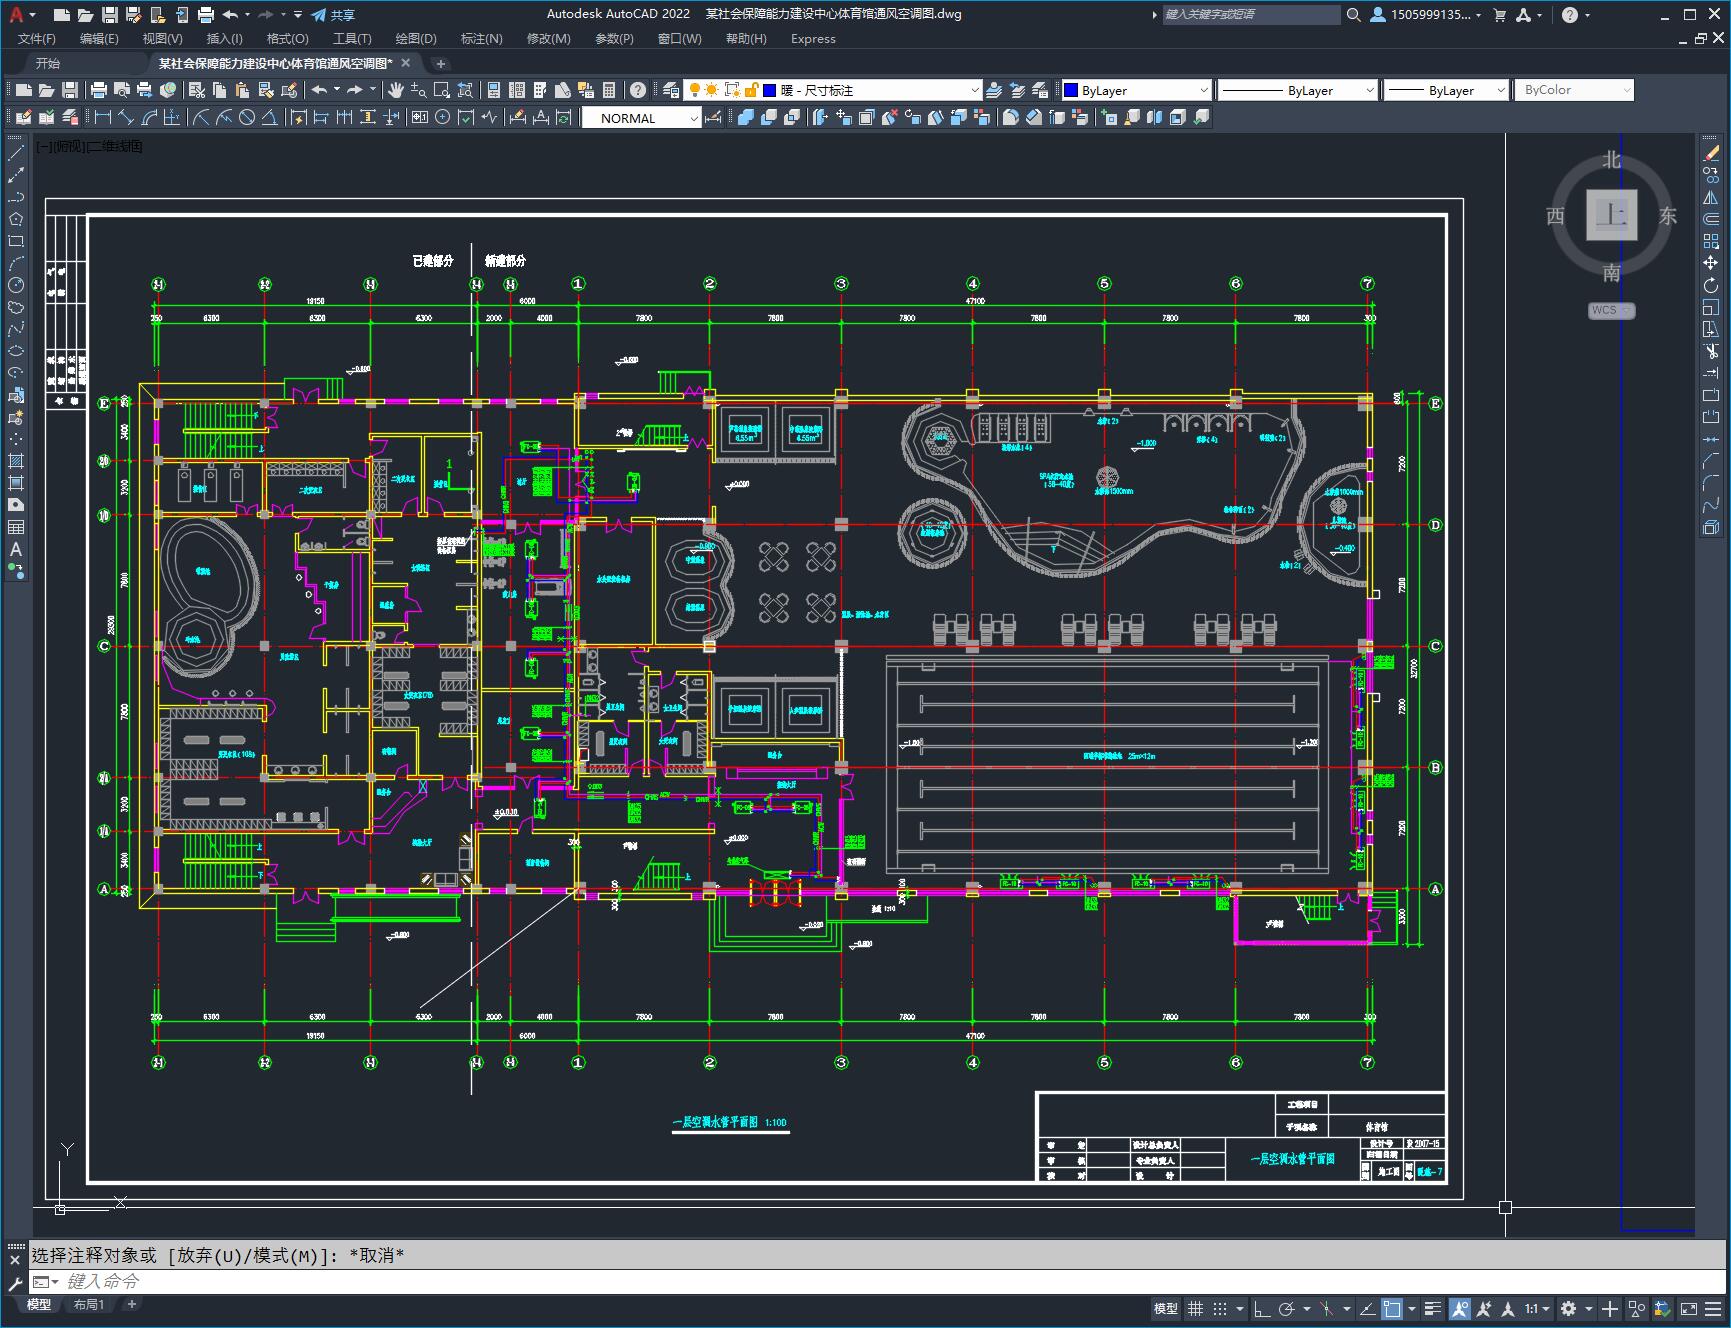Open the WCS coordinate system dropdown

pyautogui.click(x=1611, y=310)
